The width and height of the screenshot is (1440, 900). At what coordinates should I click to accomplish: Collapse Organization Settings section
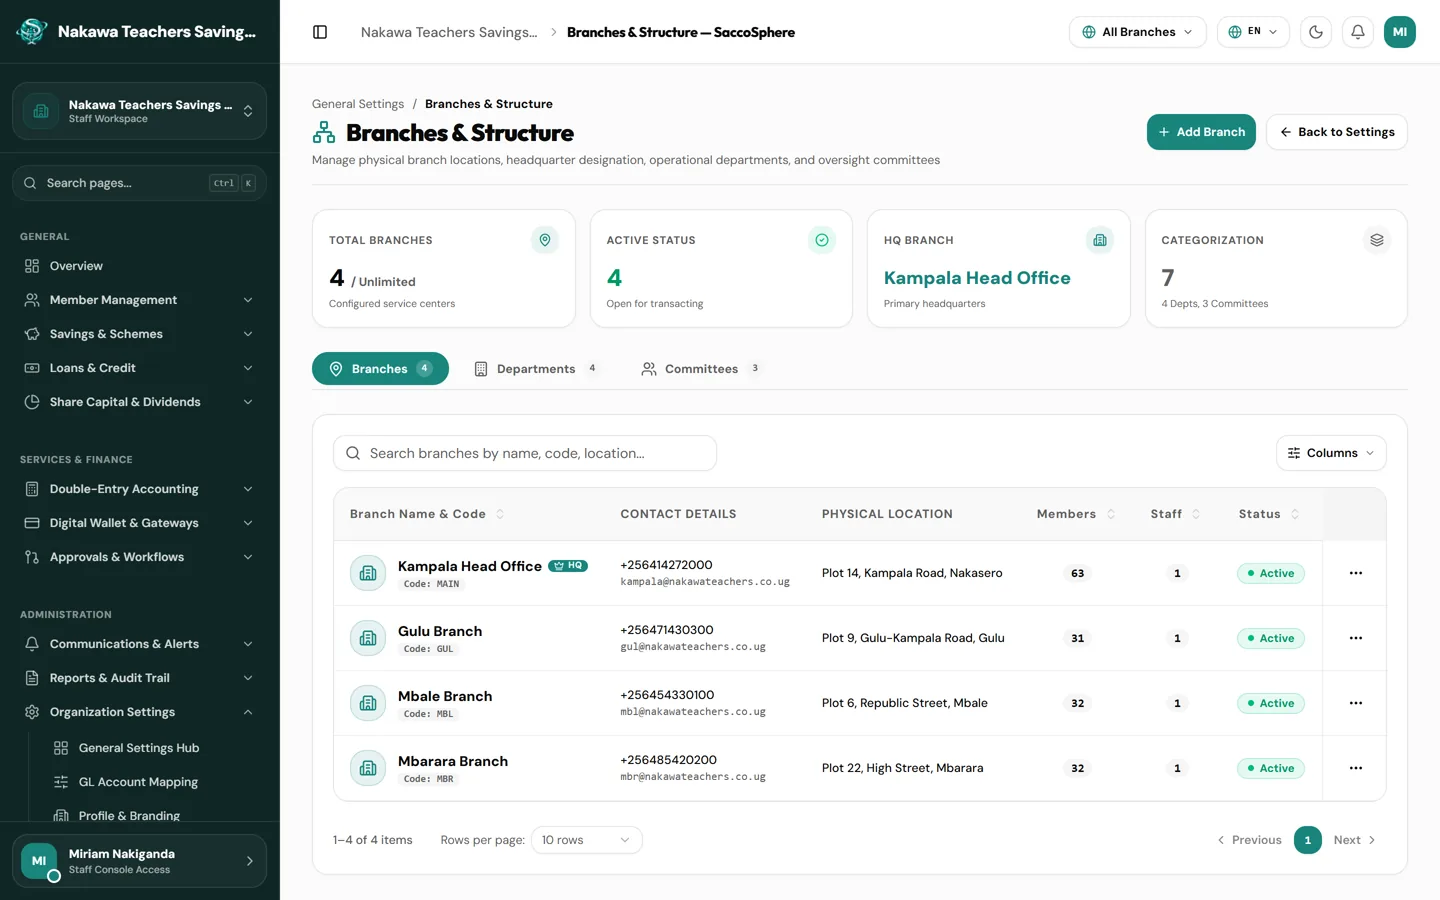139,712
